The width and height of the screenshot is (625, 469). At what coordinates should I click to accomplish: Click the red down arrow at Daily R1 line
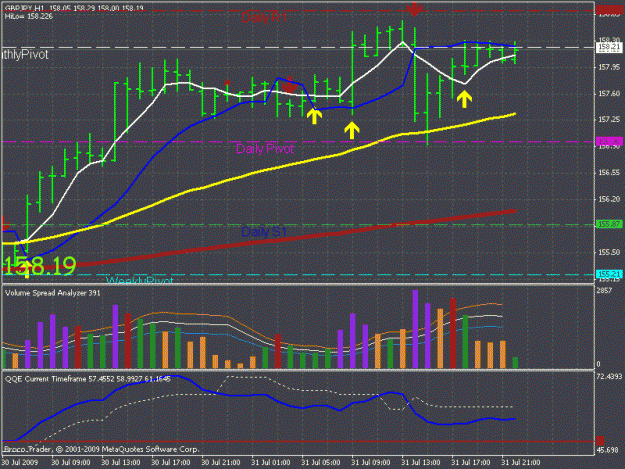(x=415, y=10)
